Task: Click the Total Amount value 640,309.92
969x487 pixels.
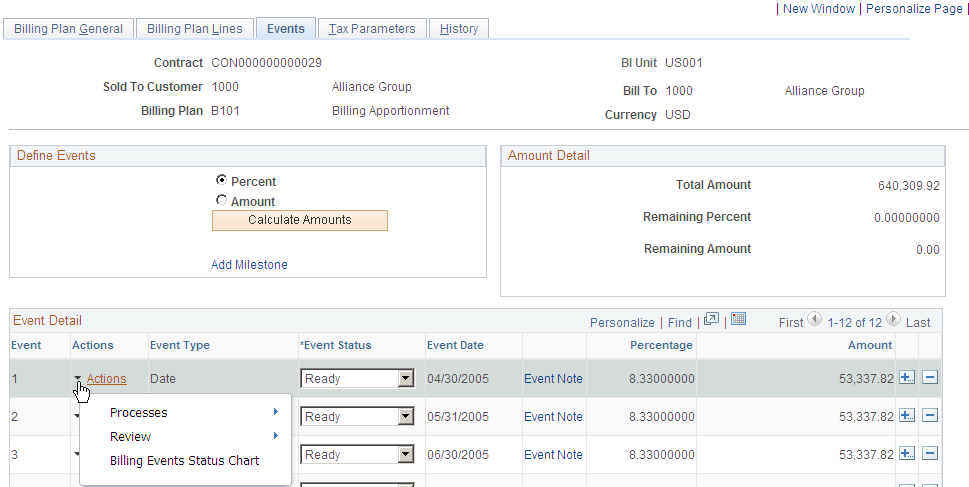Action: click(908, 185)
